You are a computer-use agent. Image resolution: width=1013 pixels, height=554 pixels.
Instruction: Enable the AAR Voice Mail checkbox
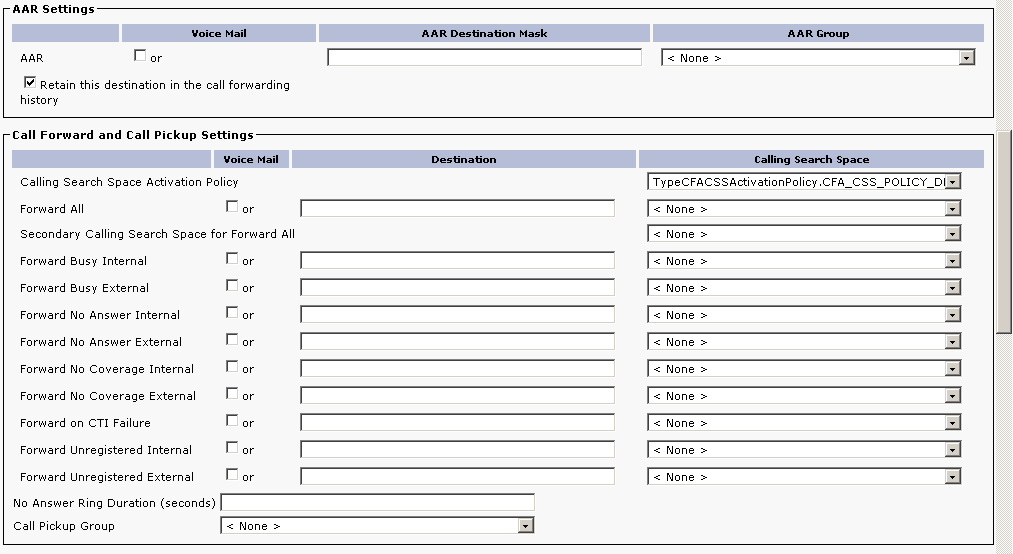[140, 56]
